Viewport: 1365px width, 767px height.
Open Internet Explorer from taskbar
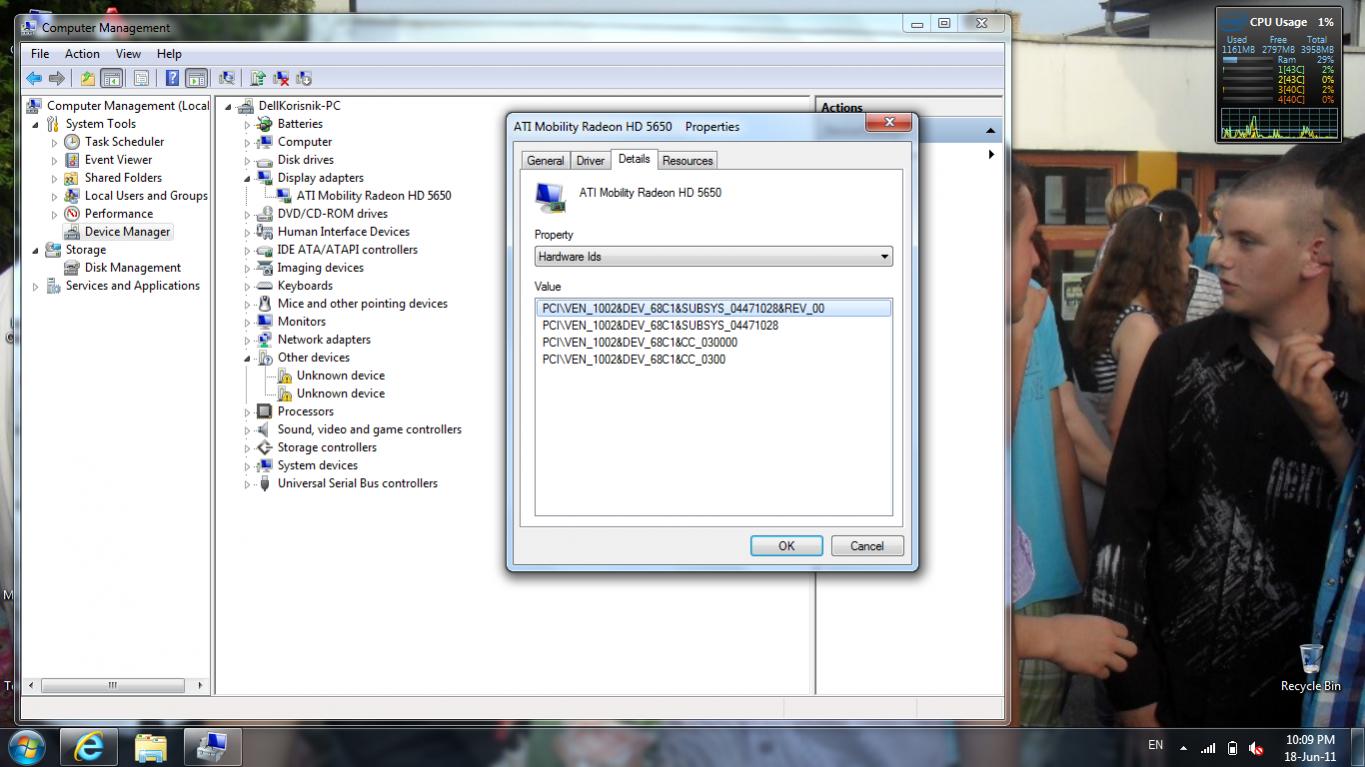click(88, 748)
